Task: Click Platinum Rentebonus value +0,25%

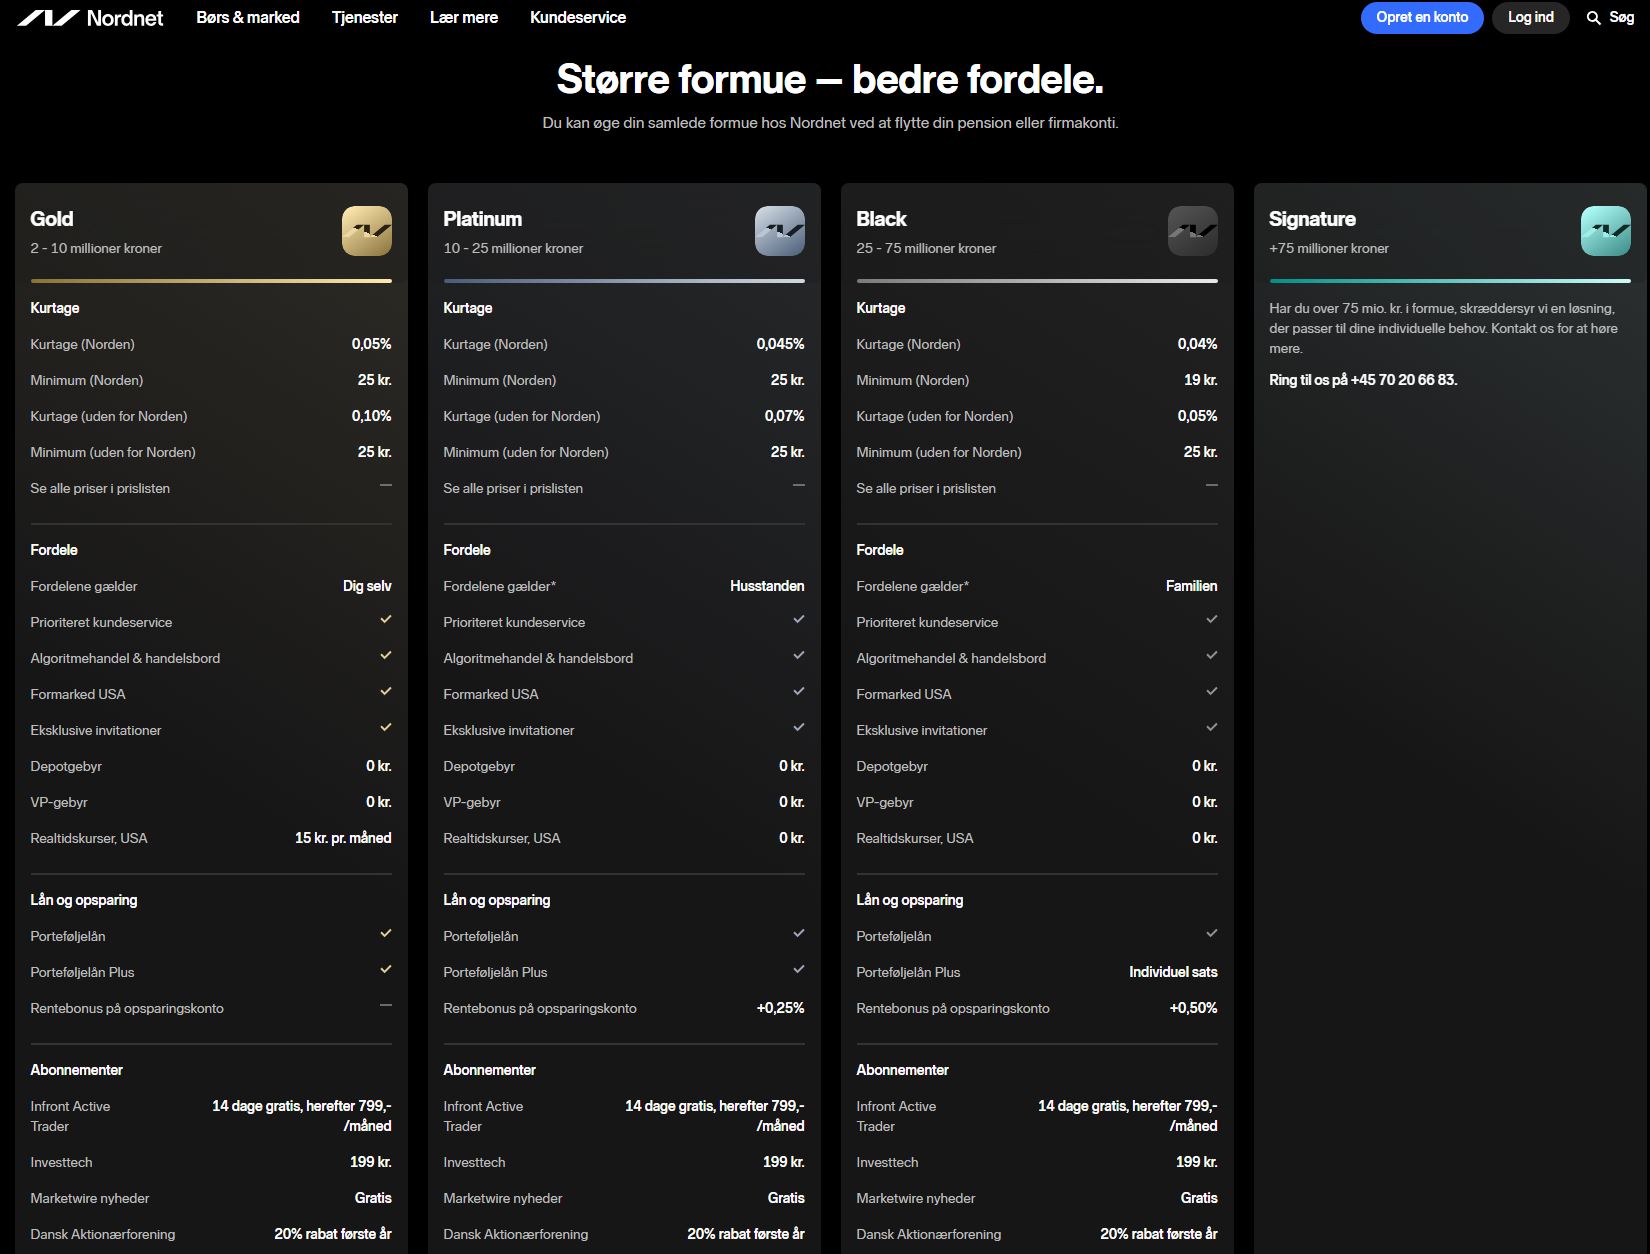Action: tap(780, 1008)
